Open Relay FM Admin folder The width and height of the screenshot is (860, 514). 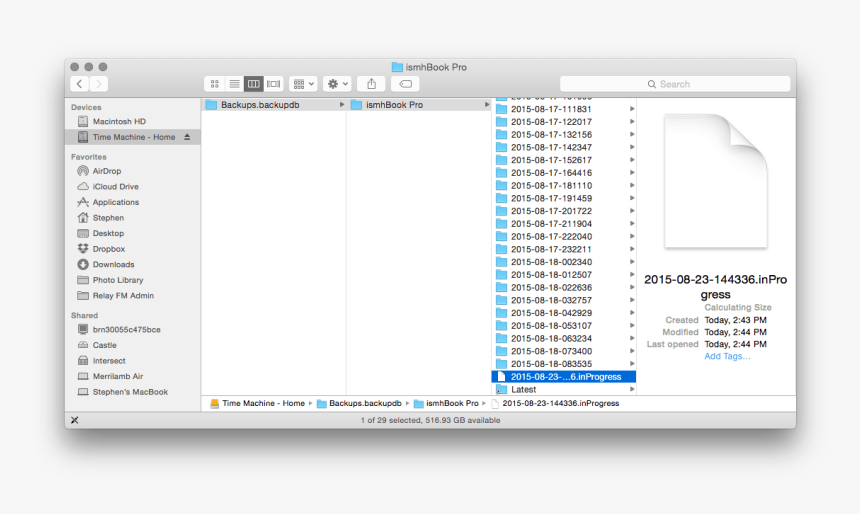[x=132, y=295]
